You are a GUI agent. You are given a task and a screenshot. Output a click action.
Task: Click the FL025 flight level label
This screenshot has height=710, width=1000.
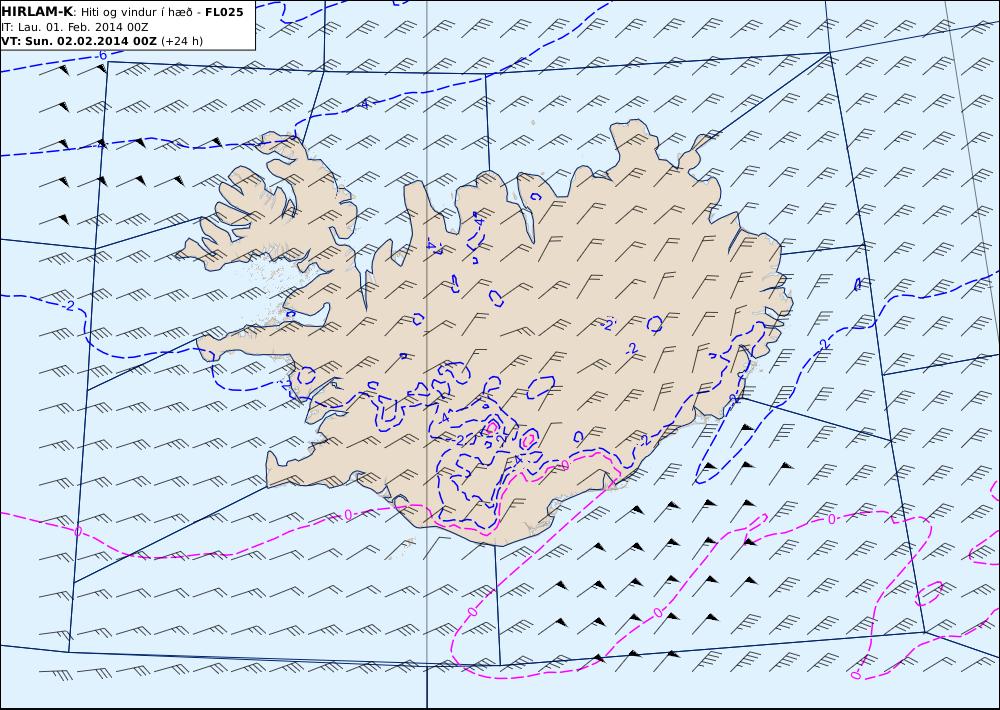[x=224, y=12]
